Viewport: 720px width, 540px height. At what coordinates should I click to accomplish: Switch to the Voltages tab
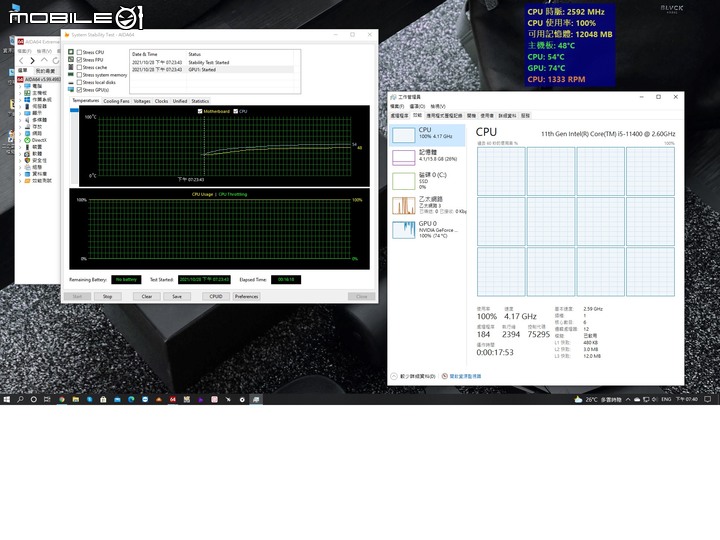click(x=142, y=101)
